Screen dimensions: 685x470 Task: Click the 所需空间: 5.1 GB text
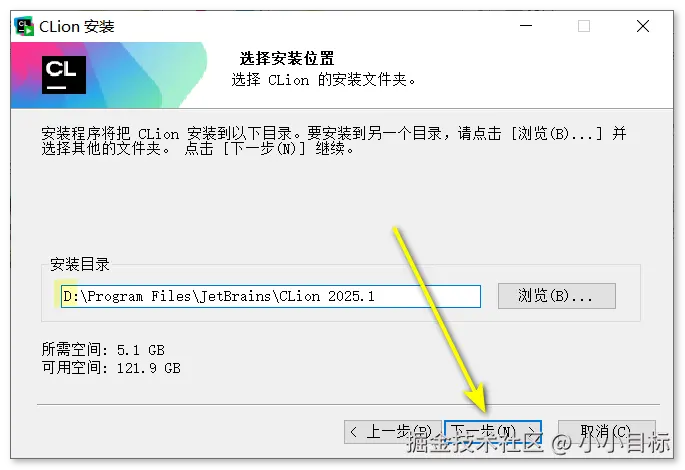coord(103,350)
